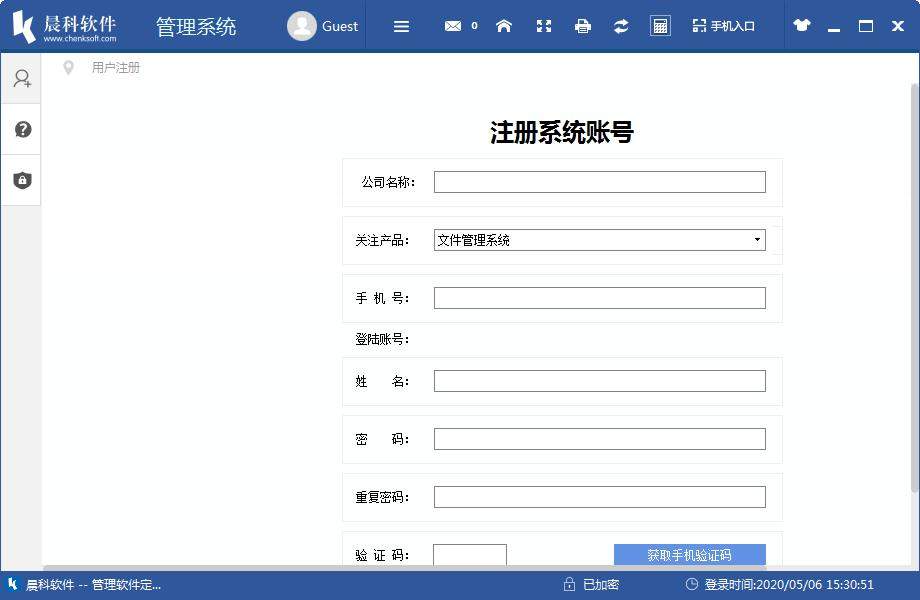The image size is (920, 600).
Task: Select the add-user icon in the left sidebar
Action: pyautogui.click(x=21, y=78)
